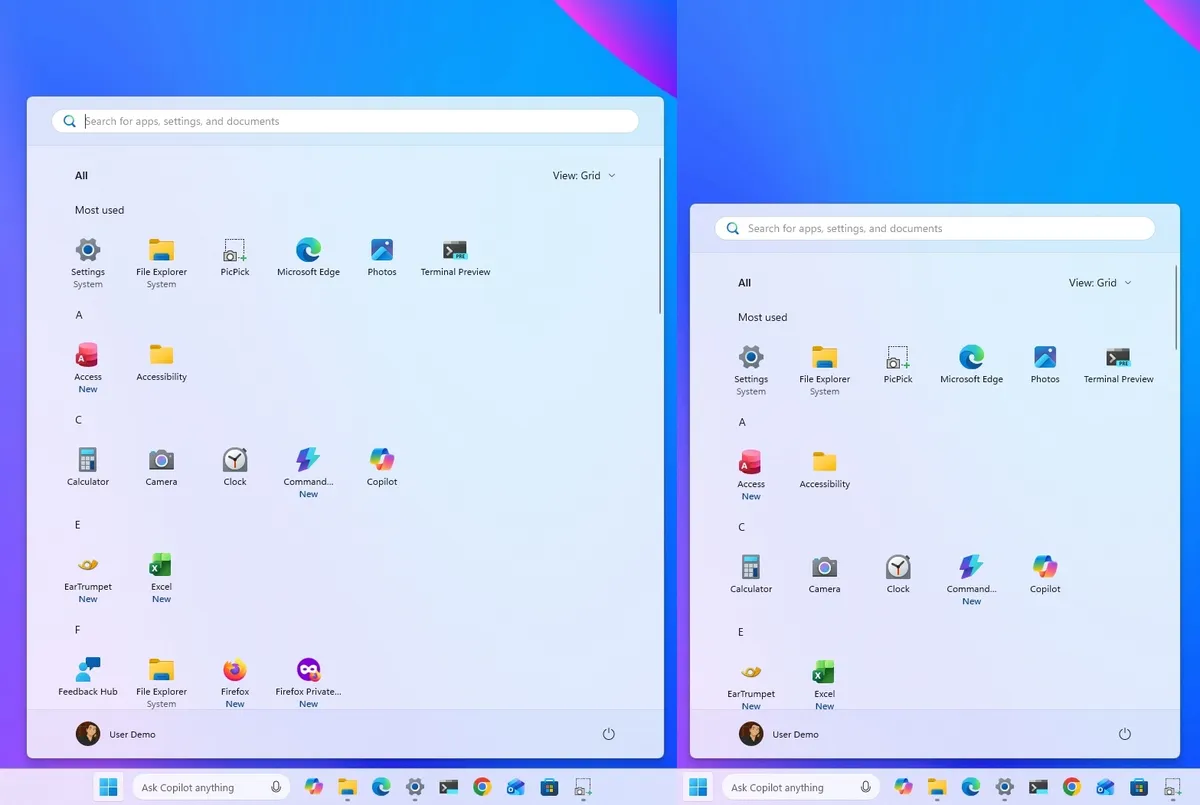Screen dimensions: 1200x805
Task: Open PicPick in the left Start menu
Action: coord(235,257)
